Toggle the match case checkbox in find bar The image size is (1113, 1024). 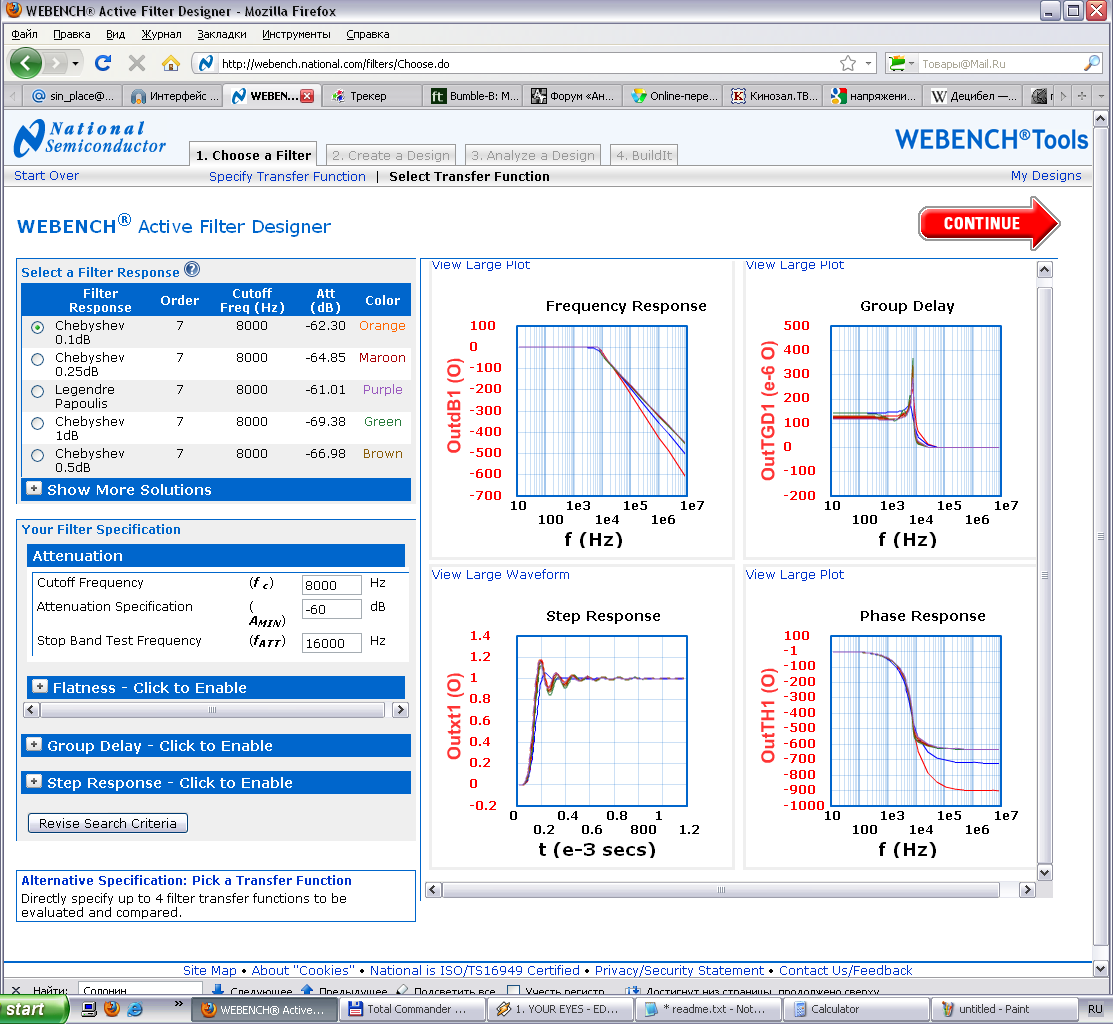pos(514,991)
